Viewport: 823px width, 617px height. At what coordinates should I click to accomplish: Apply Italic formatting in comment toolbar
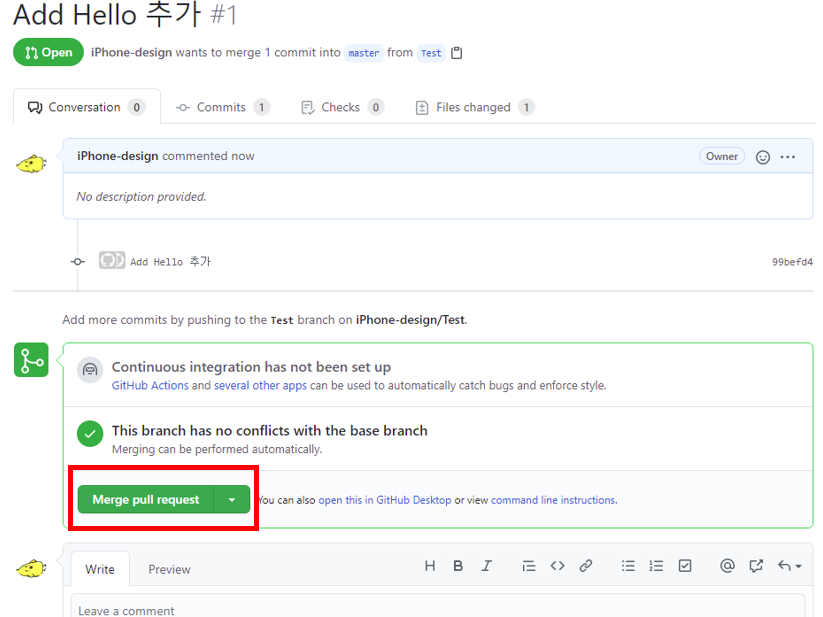coord(487,566)
